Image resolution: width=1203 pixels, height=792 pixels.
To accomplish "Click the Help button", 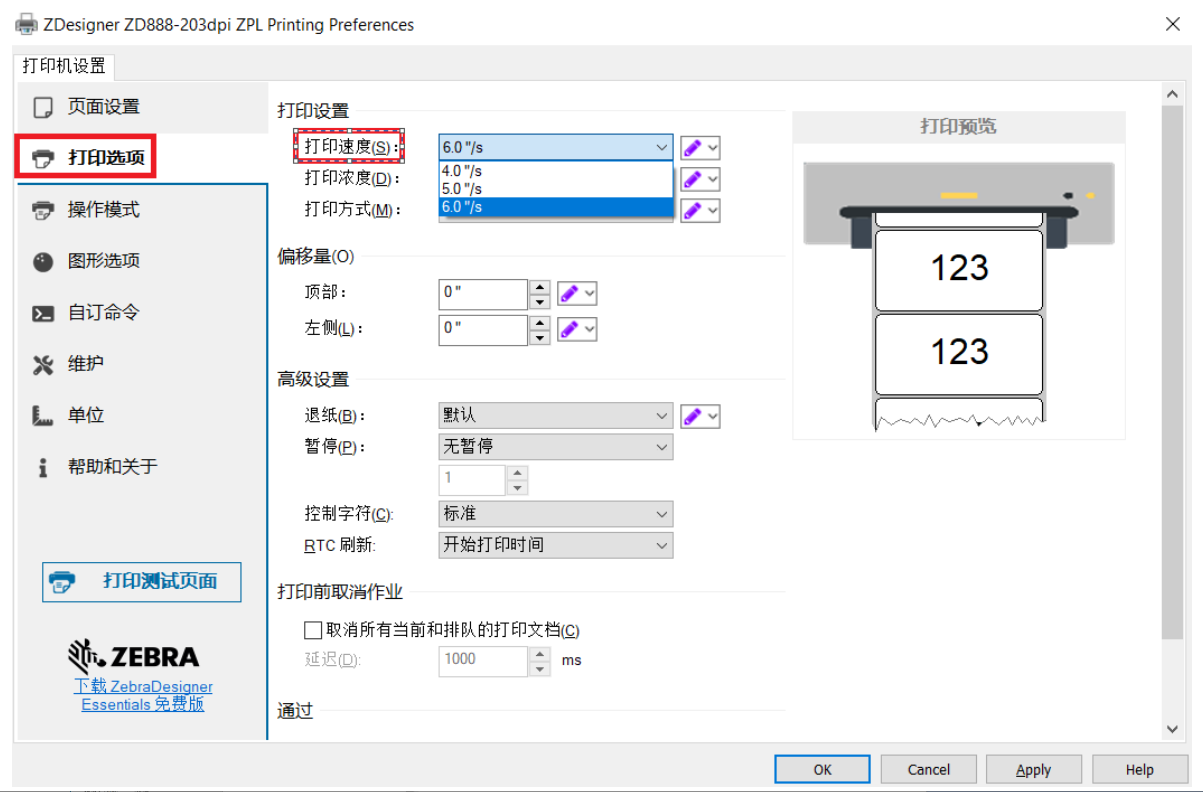I will (x=1139, y=769).
